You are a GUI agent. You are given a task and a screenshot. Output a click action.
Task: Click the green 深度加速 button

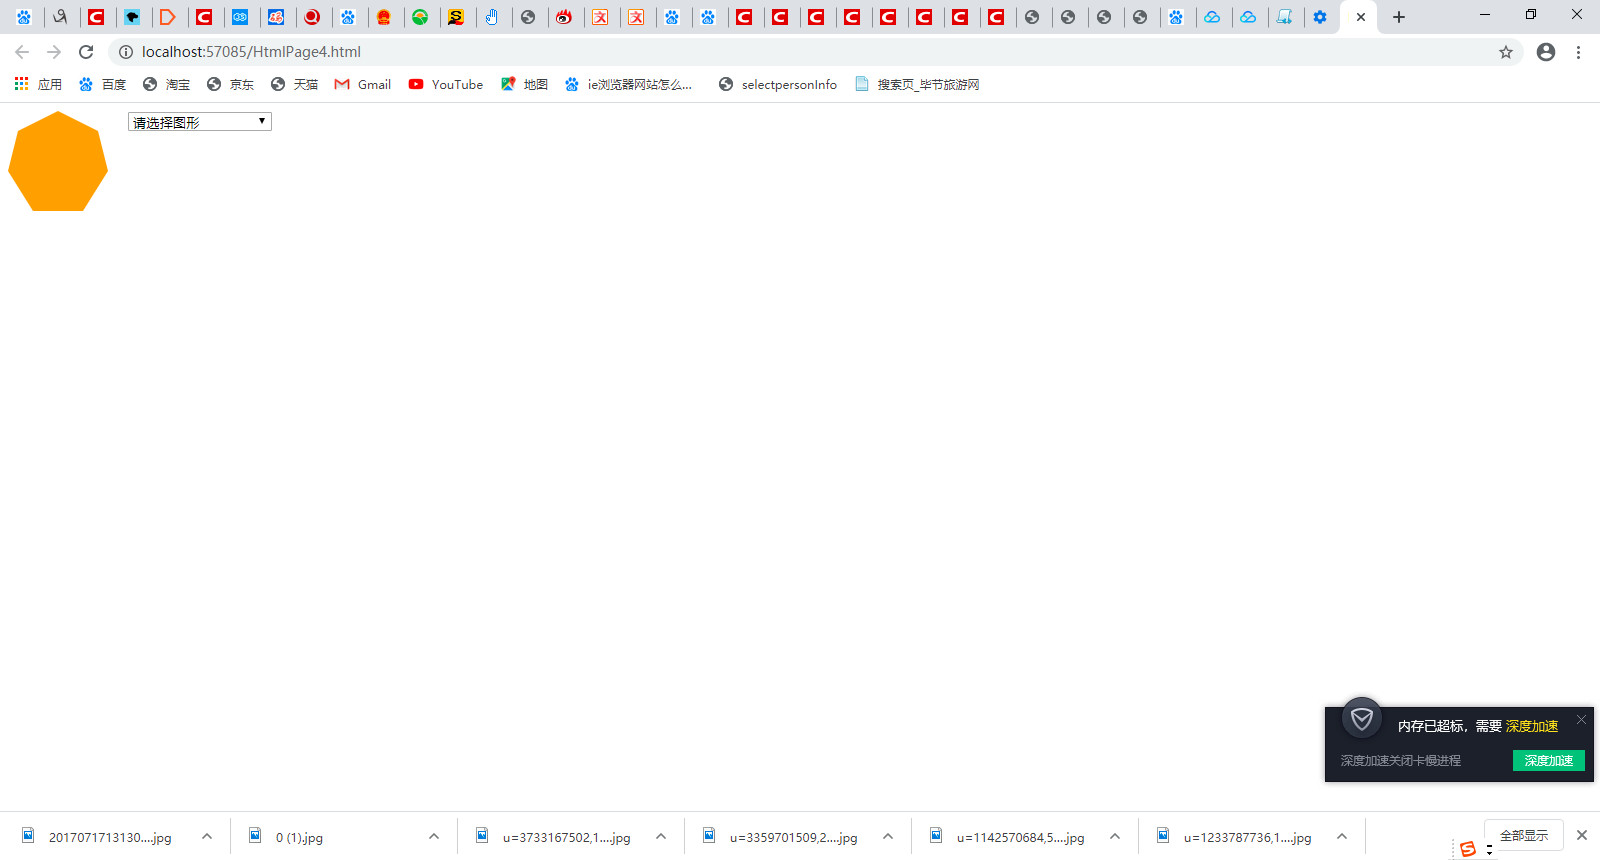coord(1549,761)
